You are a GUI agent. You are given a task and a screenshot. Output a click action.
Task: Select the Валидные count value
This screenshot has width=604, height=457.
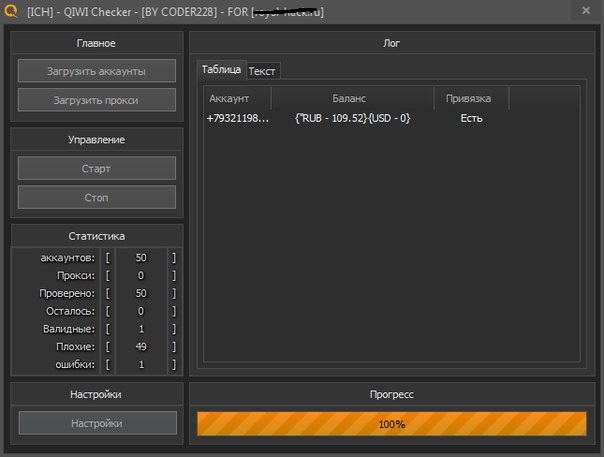(141, 329)
